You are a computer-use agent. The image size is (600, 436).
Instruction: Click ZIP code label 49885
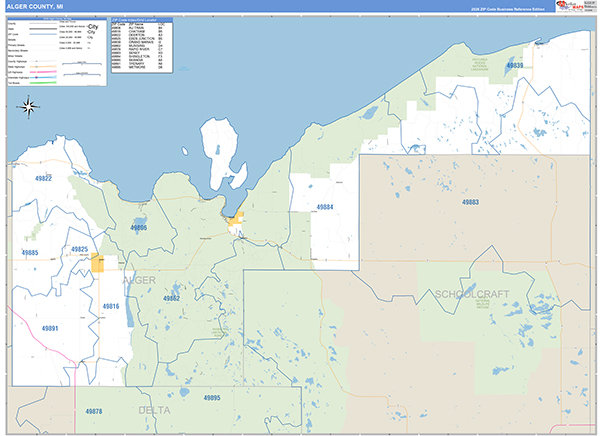coord(30,253)
